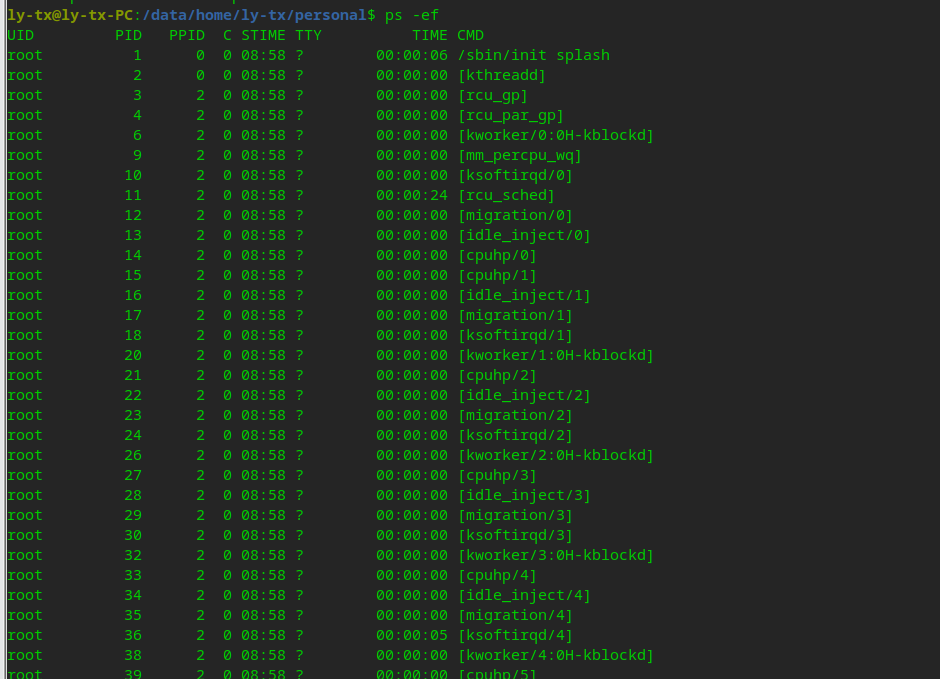Click the [idle_inject/4] process name
This screenshot has width=940, height=679.
(525, 596)
